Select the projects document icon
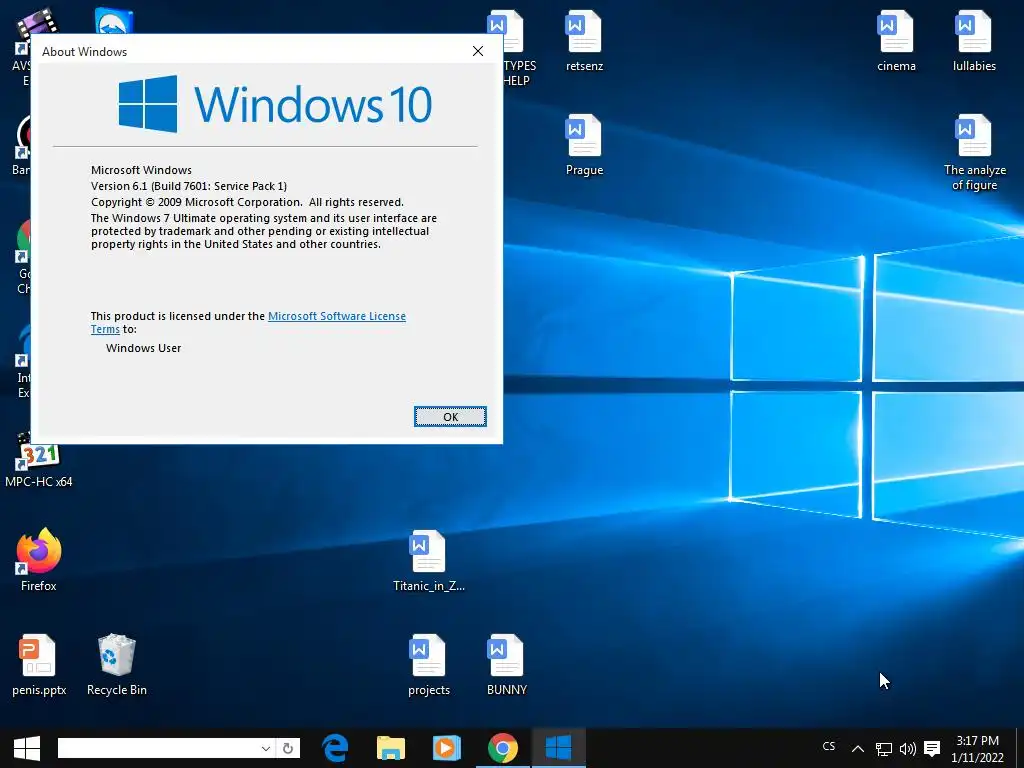 (x=428, y=665)
